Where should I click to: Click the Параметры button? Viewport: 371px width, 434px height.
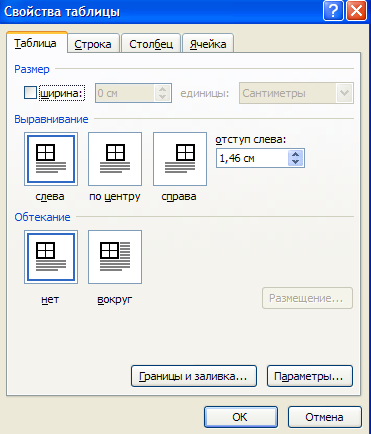click(x=310, y=376)
